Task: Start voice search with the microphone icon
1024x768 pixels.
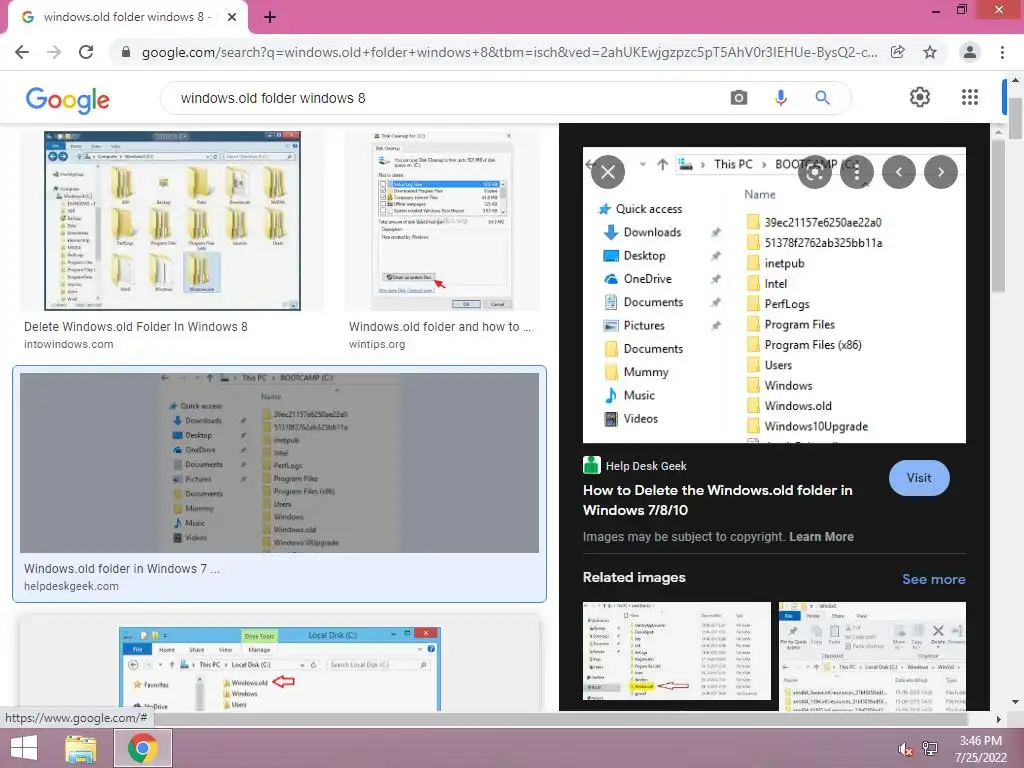Action: [780, 98]
